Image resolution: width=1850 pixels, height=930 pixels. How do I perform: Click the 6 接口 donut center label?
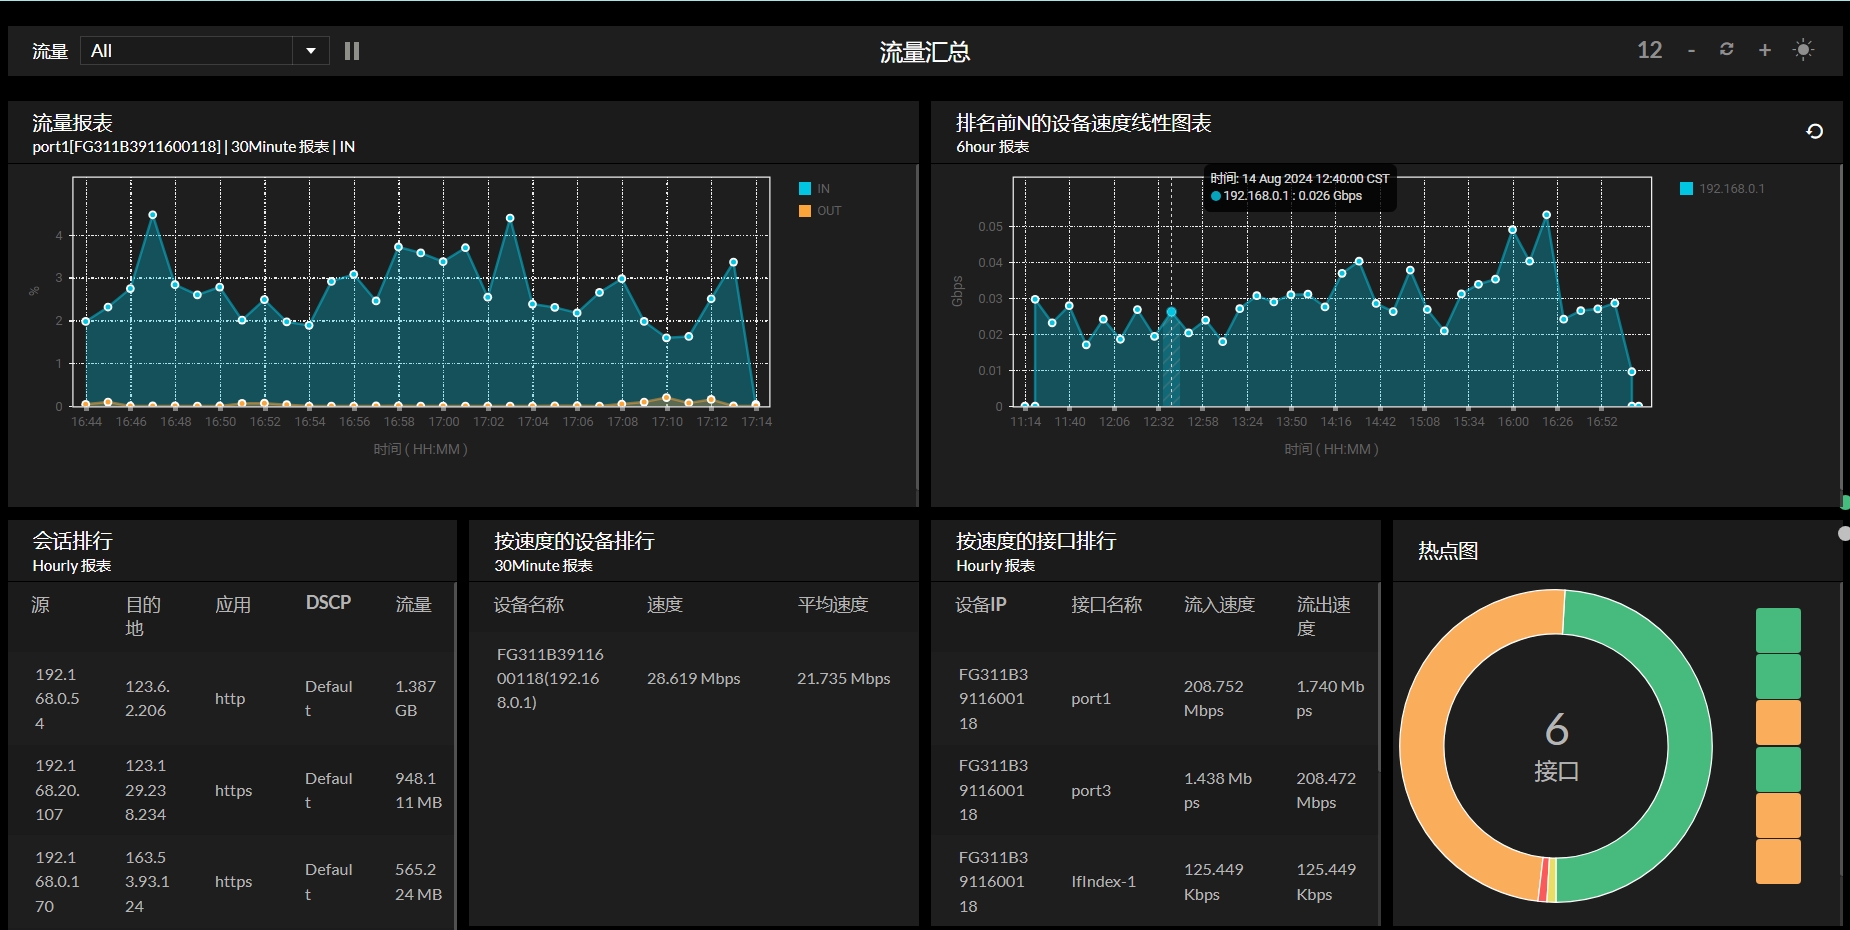1556,746
